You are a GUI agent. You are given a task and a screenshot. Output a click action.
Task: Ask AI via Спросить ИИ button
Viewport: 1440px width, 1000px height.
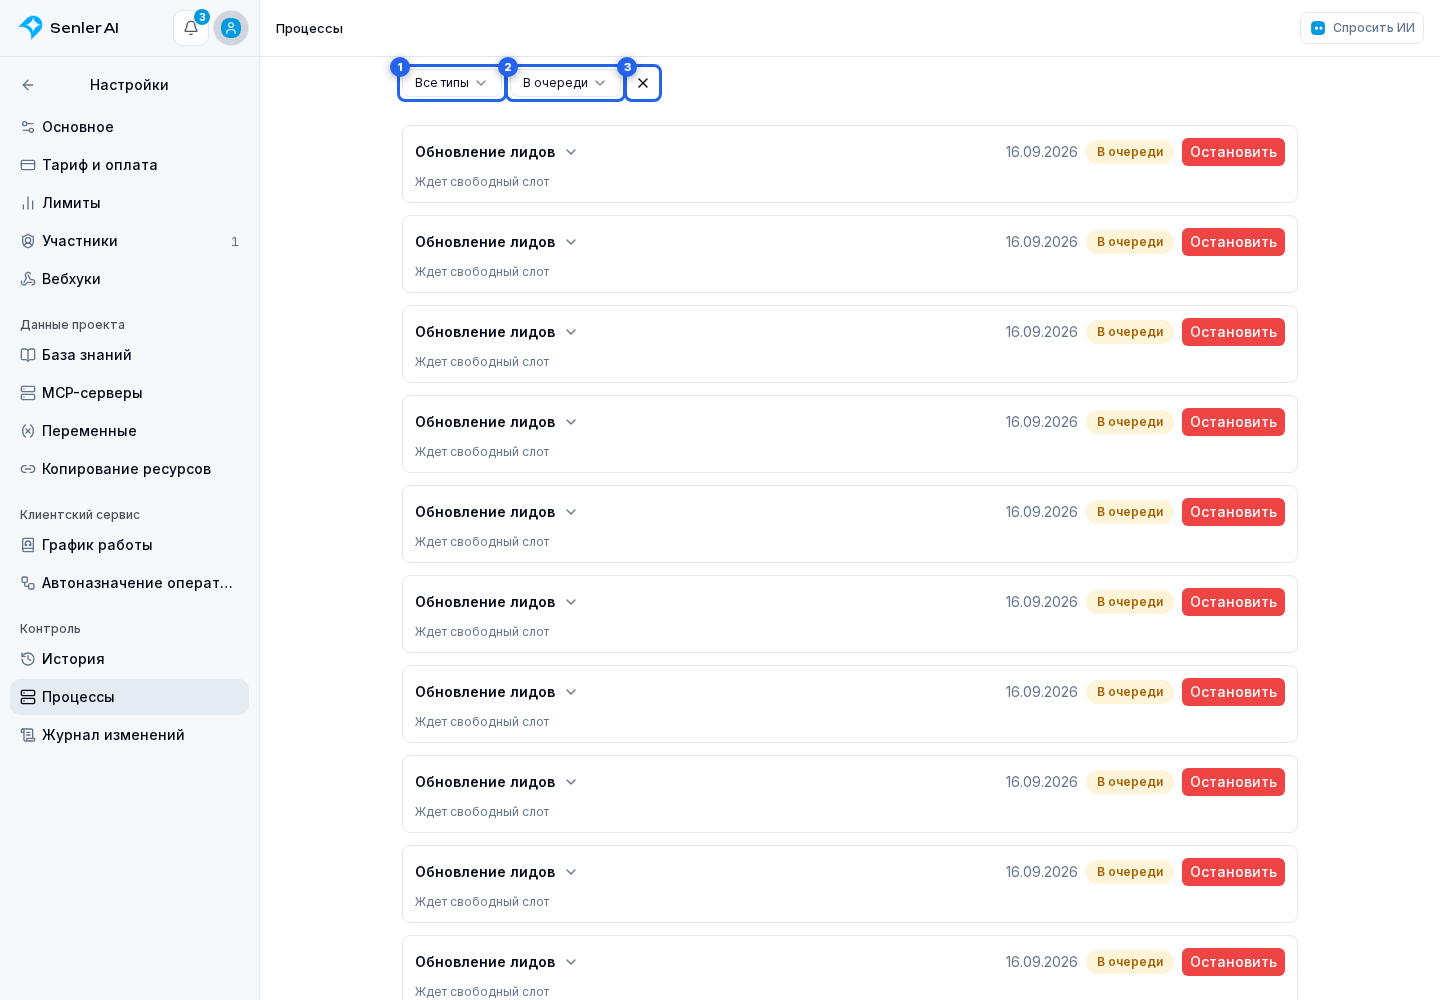(x=1362, y=28)
